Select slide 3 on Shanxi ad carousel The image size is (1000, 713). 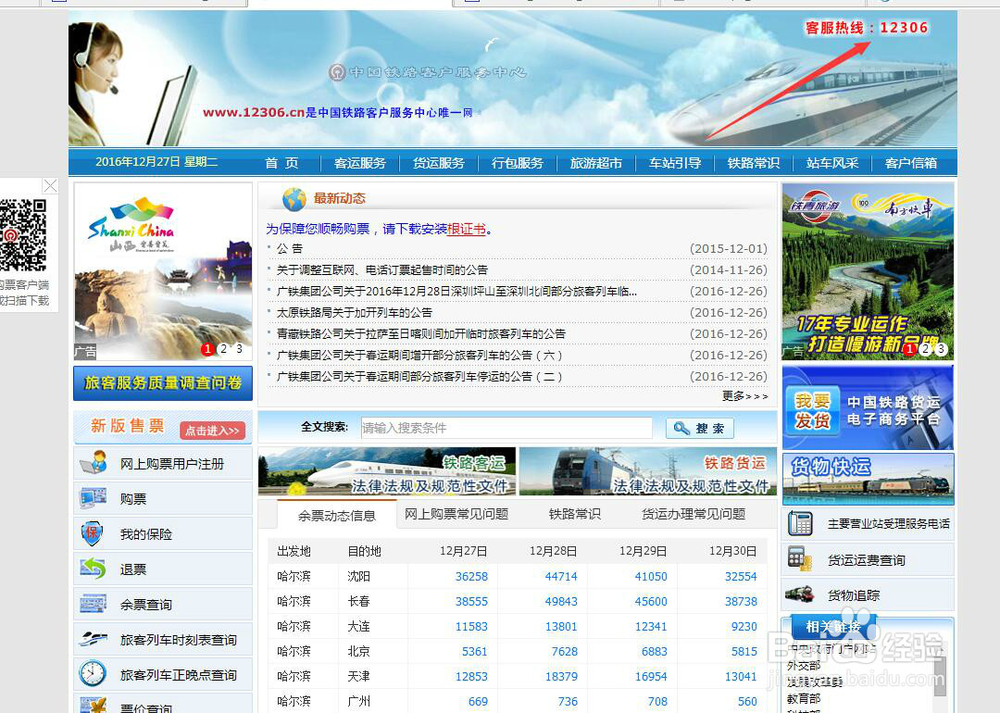(x=239, y=349)
